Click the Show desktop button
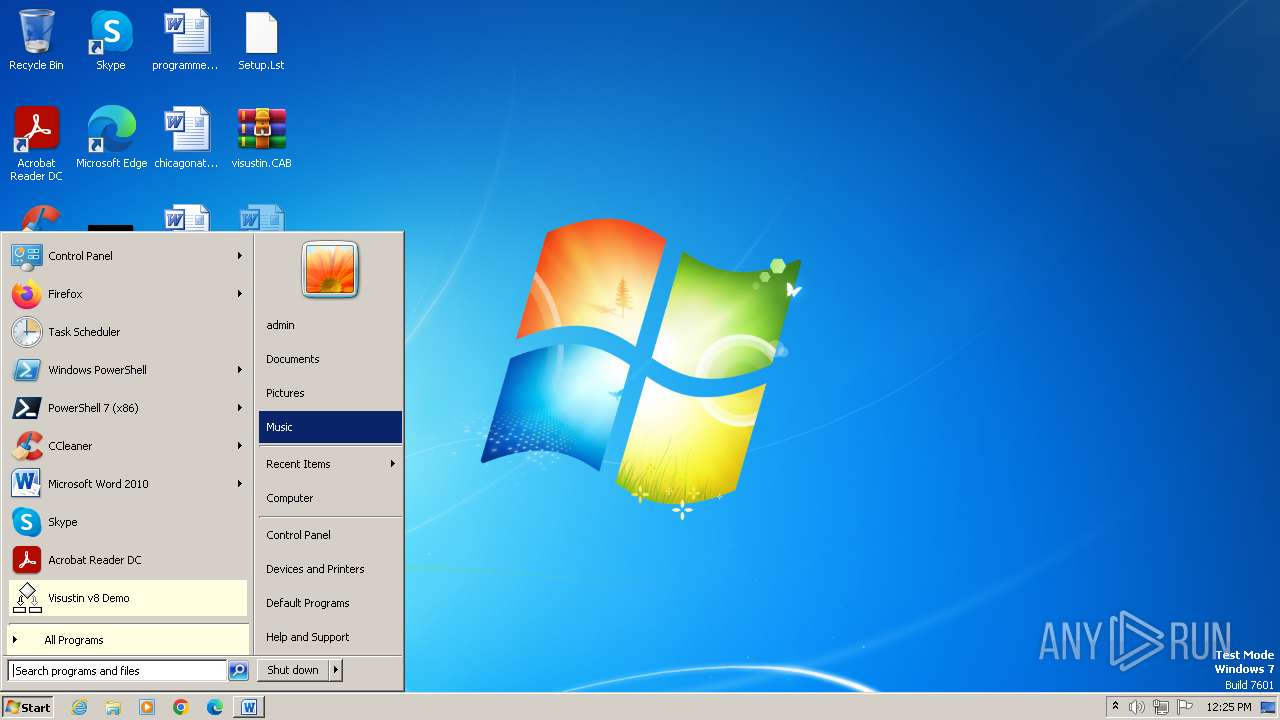This screenshot has width=1280, height=720. click(1268, 707)
